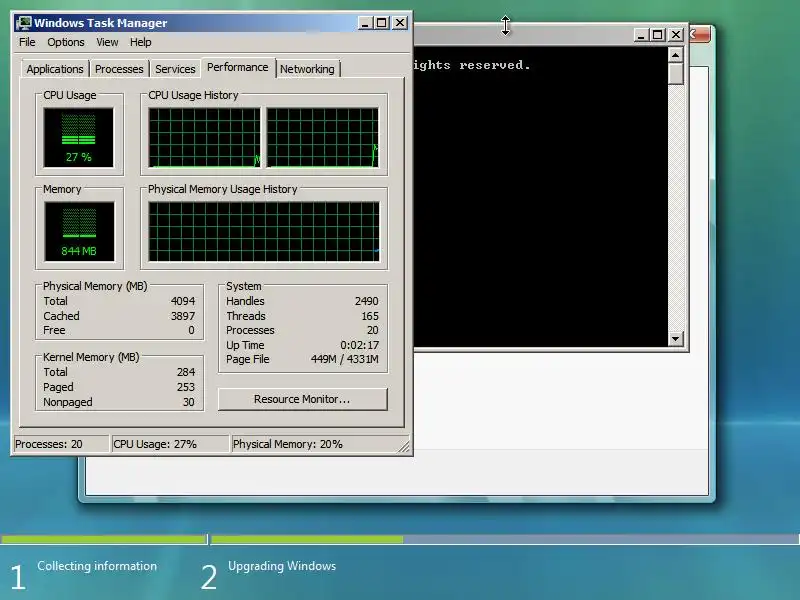The image size is (800, 600).
Task: Minimize the command prompt window
Action: point(641,35)
